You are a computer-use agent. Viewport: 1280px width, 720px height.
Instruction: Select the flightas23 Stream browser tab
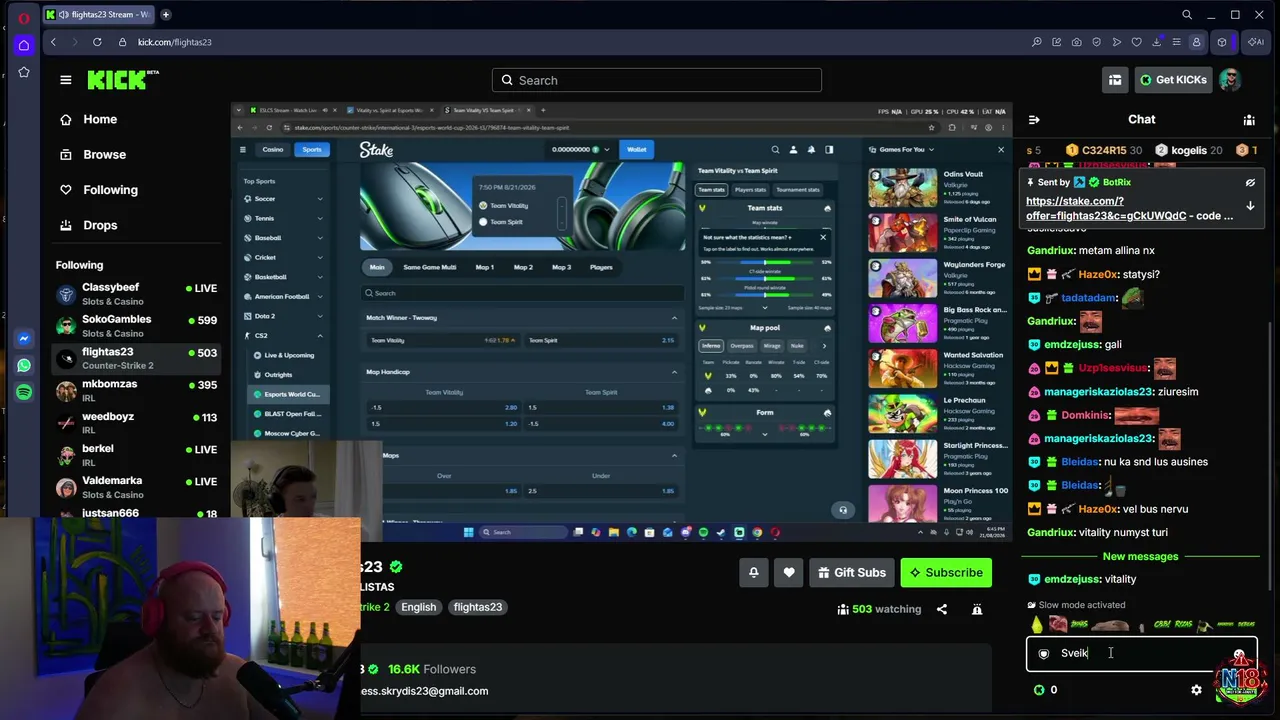coord(100,15)
